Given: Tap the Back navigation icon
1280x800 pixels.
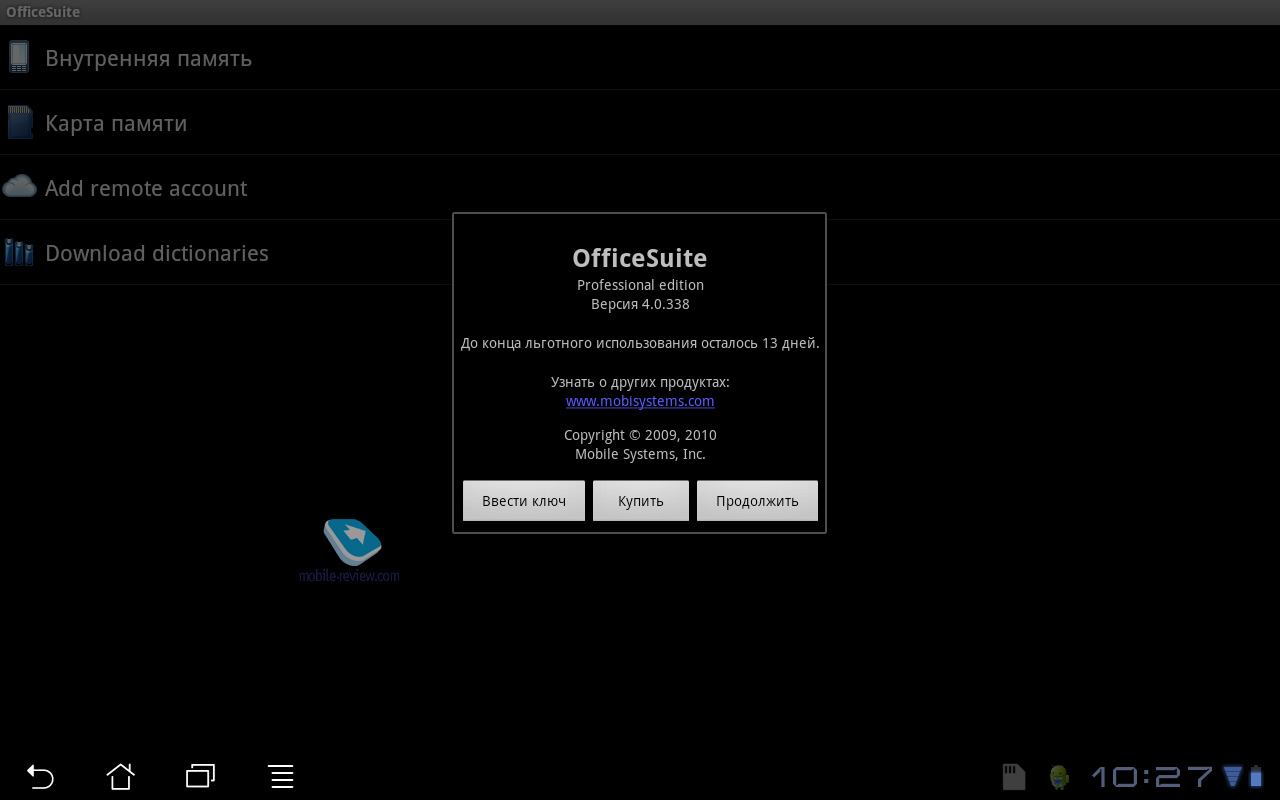Looking at the screenshot, I should pos(40,776).
